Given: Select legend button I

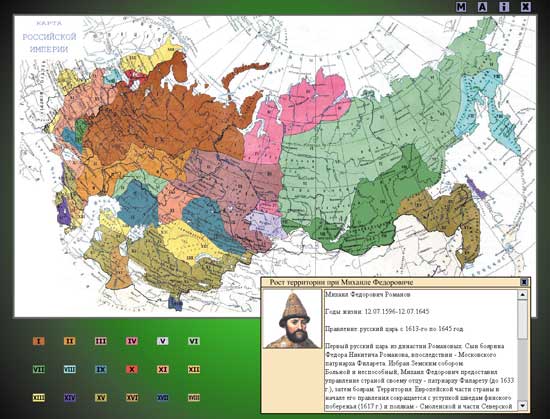Looking at the screenshot, I should pos(39,341).
